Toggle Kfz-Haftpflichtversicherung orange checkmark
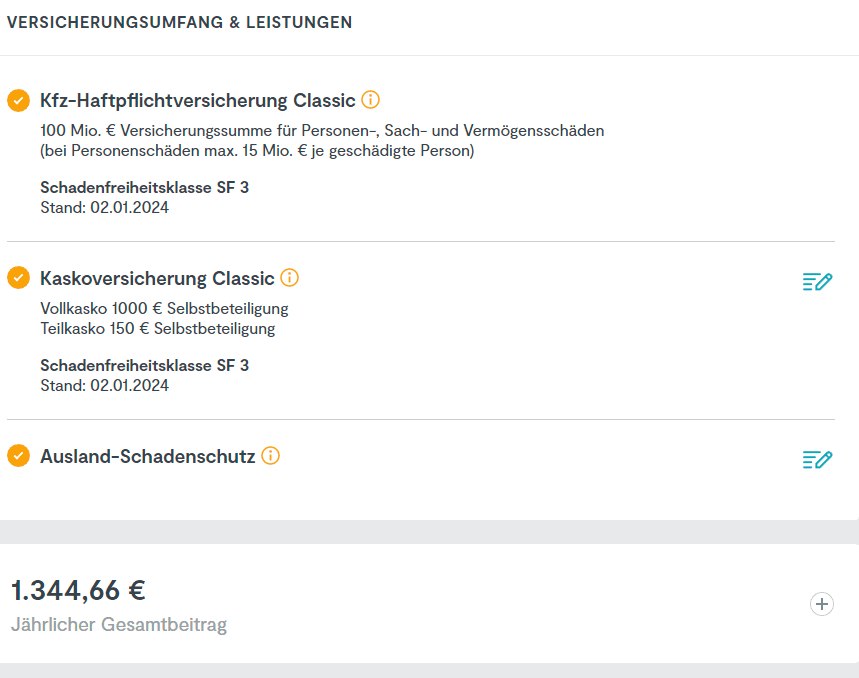Screen dimensions: 859x678 click(19, 100)
